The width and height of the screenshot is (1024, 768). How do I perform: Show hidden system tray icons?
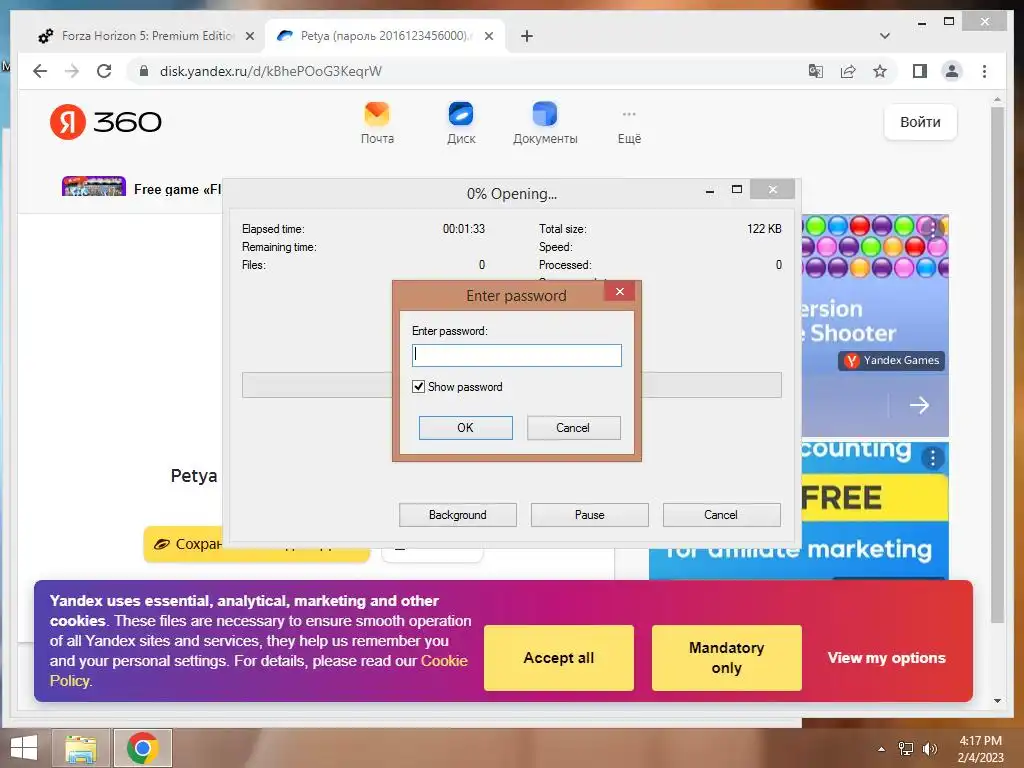tap(881, 749)
